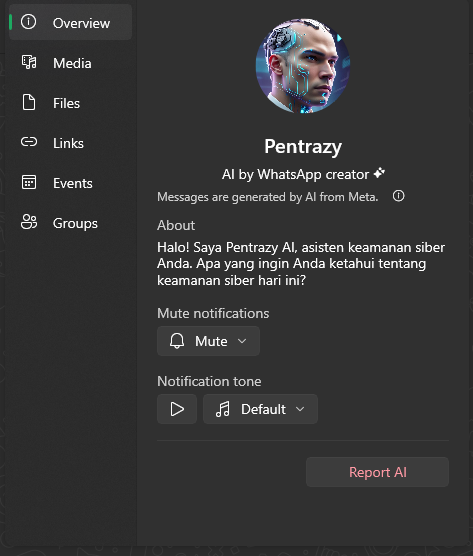The image size is (473, 556).
Task: Open the Mute notifications dropdown
Action: pos(208,341)
